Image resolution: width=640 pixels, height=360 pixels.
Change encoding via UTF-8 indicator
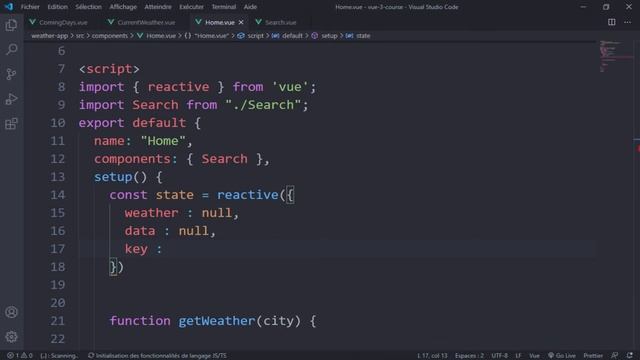coord(499,356)
